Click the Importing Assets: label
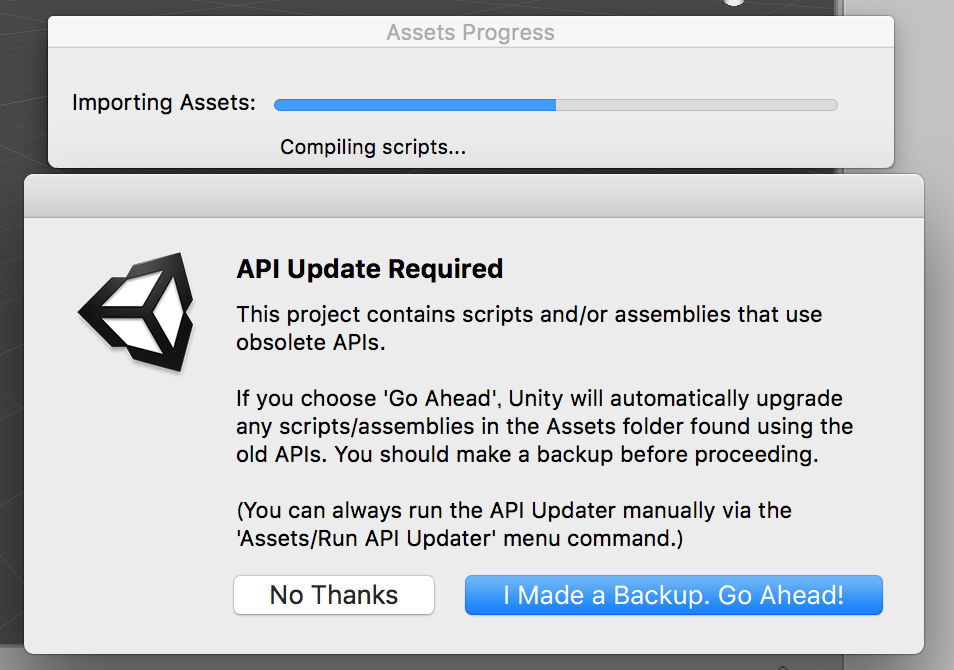 pyautogui.click(x=164, y=102)
